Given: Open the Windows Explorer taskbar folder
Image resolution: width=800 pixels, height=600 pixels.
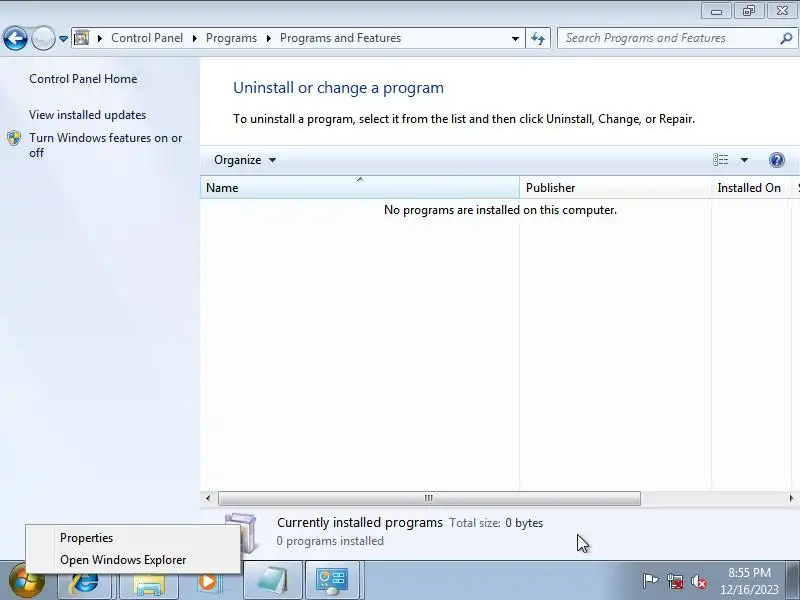Looking at the screenshot, I should click(148, 581).
